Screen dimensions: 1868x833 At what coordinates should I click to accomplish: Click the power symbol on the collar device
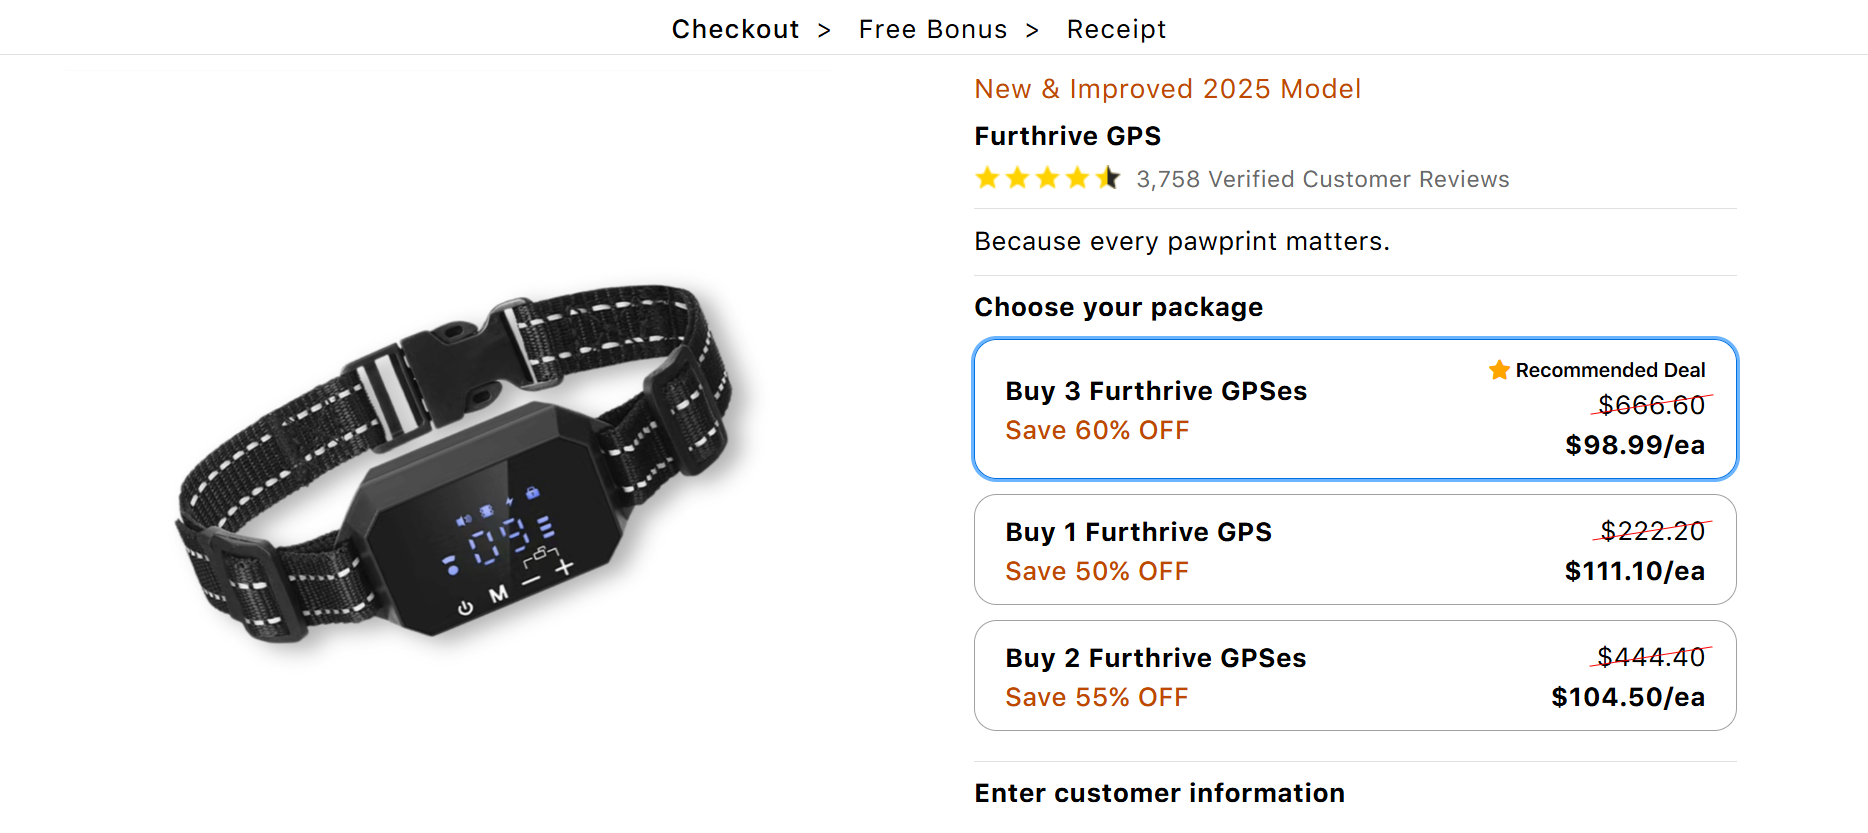tap(465, 608)
